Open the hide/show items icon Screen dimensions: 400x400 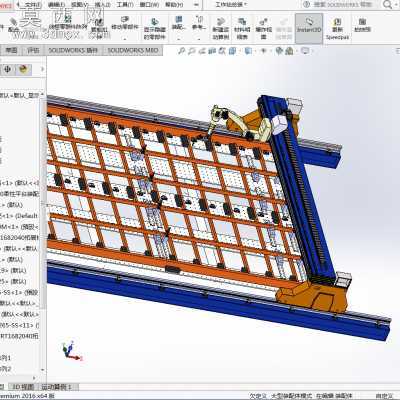pos(263,51)
